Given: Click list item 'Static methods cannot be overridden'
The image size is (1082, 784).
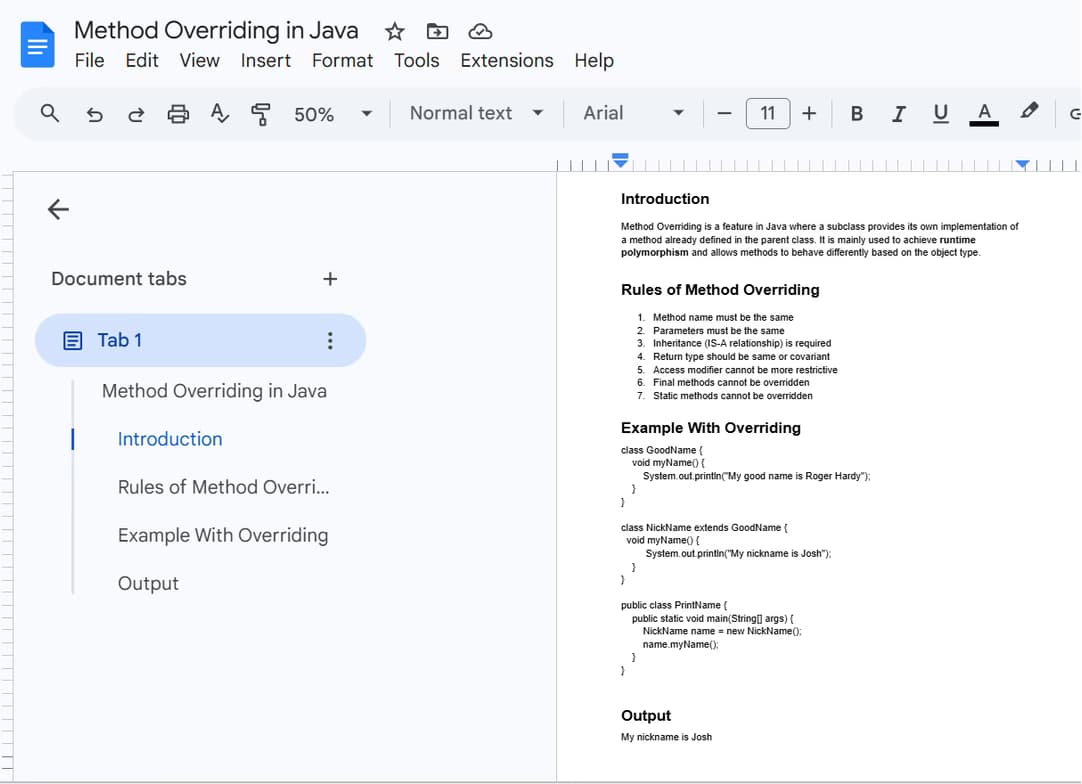Looking at the screenshot, I should click(x=733, y=395).
